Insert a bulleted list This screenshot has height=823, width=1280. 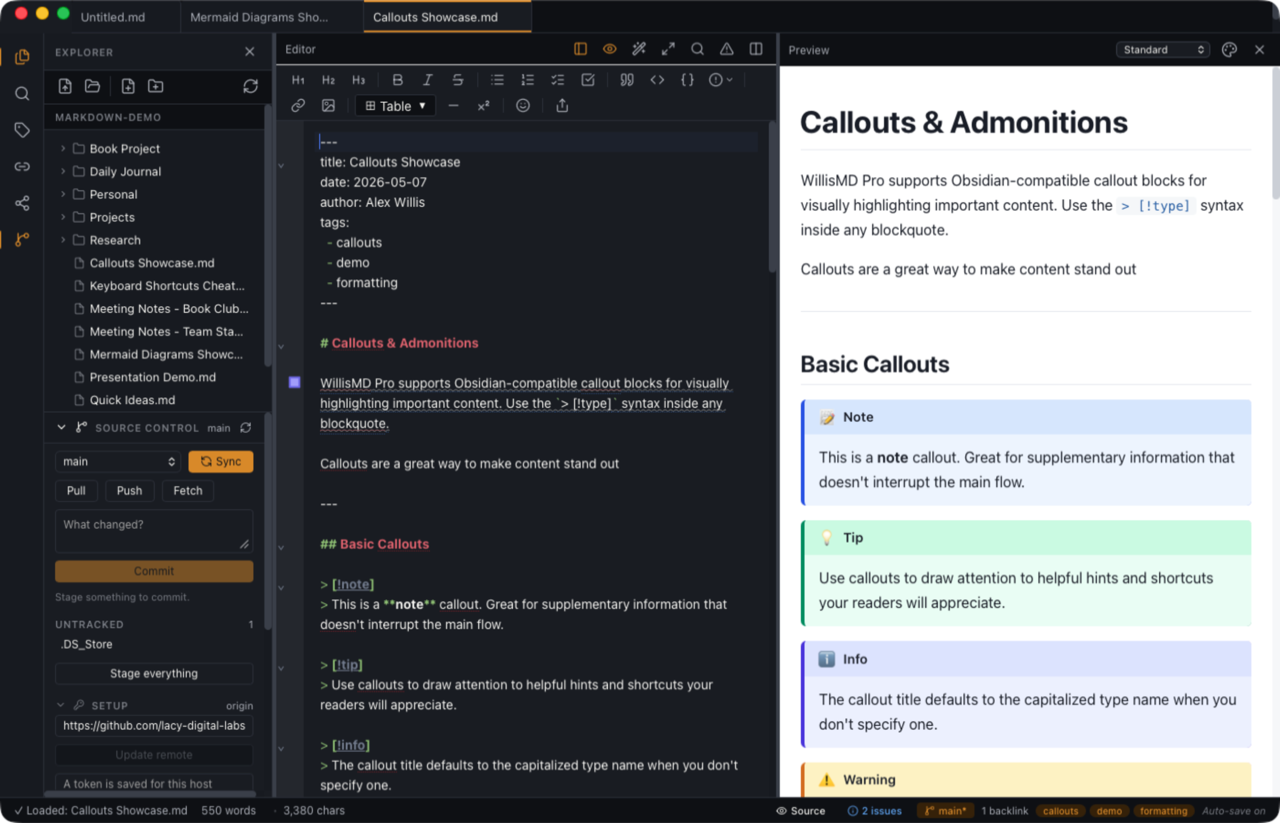pyautogui.click(x=497, y=80)
